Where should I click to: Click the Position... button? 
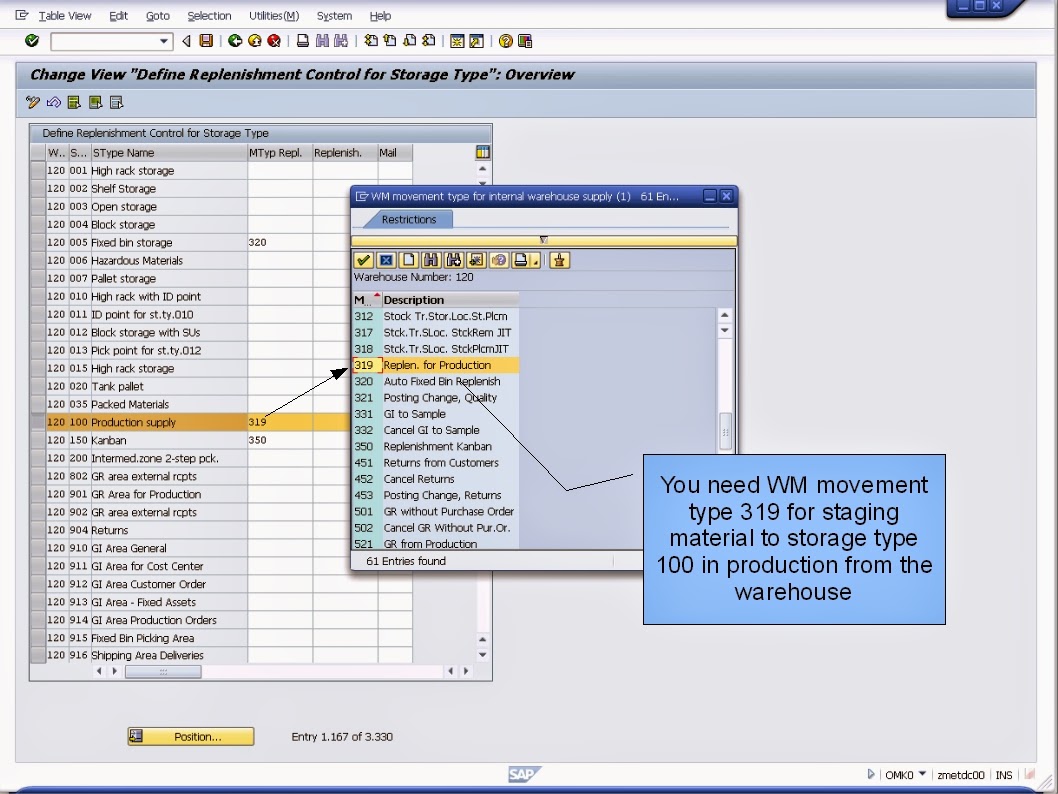click(190, 736)
